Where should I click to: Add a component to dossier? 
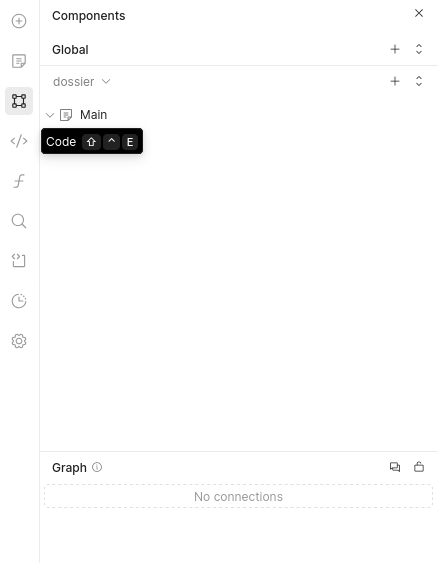click(x=395, y=81)
